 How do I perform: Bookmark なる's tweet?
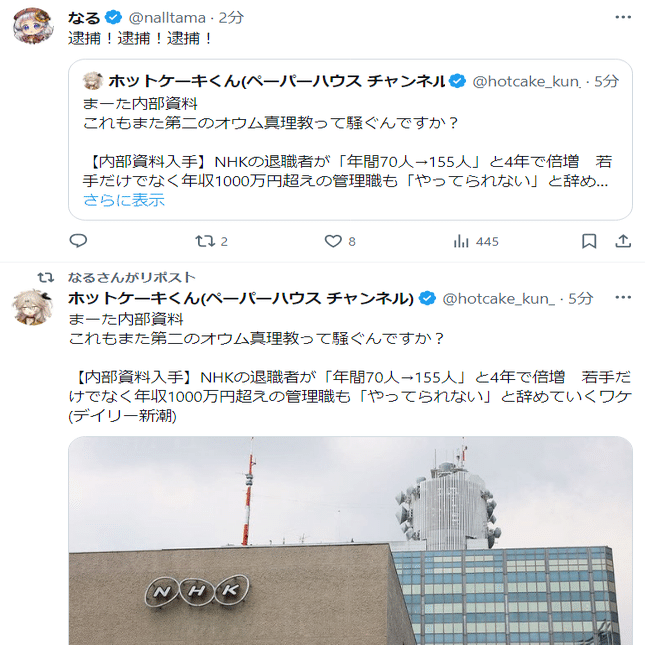click(589, 241)
